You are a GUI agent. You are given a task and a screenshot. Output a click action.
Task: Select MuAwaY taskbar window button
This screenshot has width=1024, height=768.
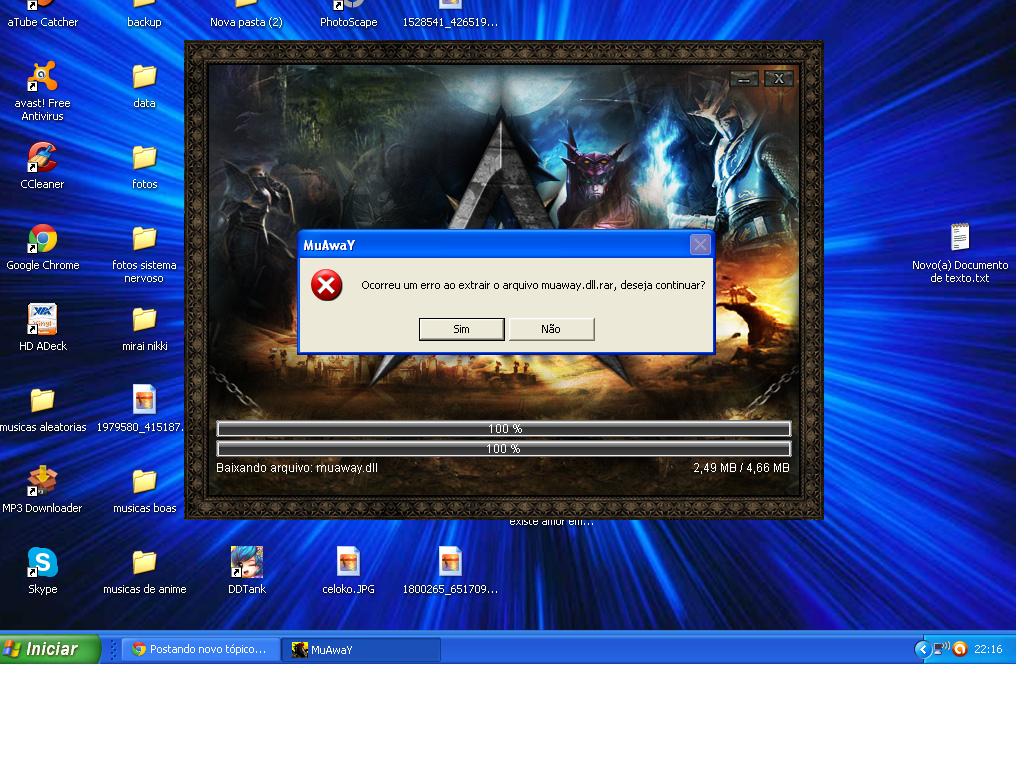tap(360, 649)
